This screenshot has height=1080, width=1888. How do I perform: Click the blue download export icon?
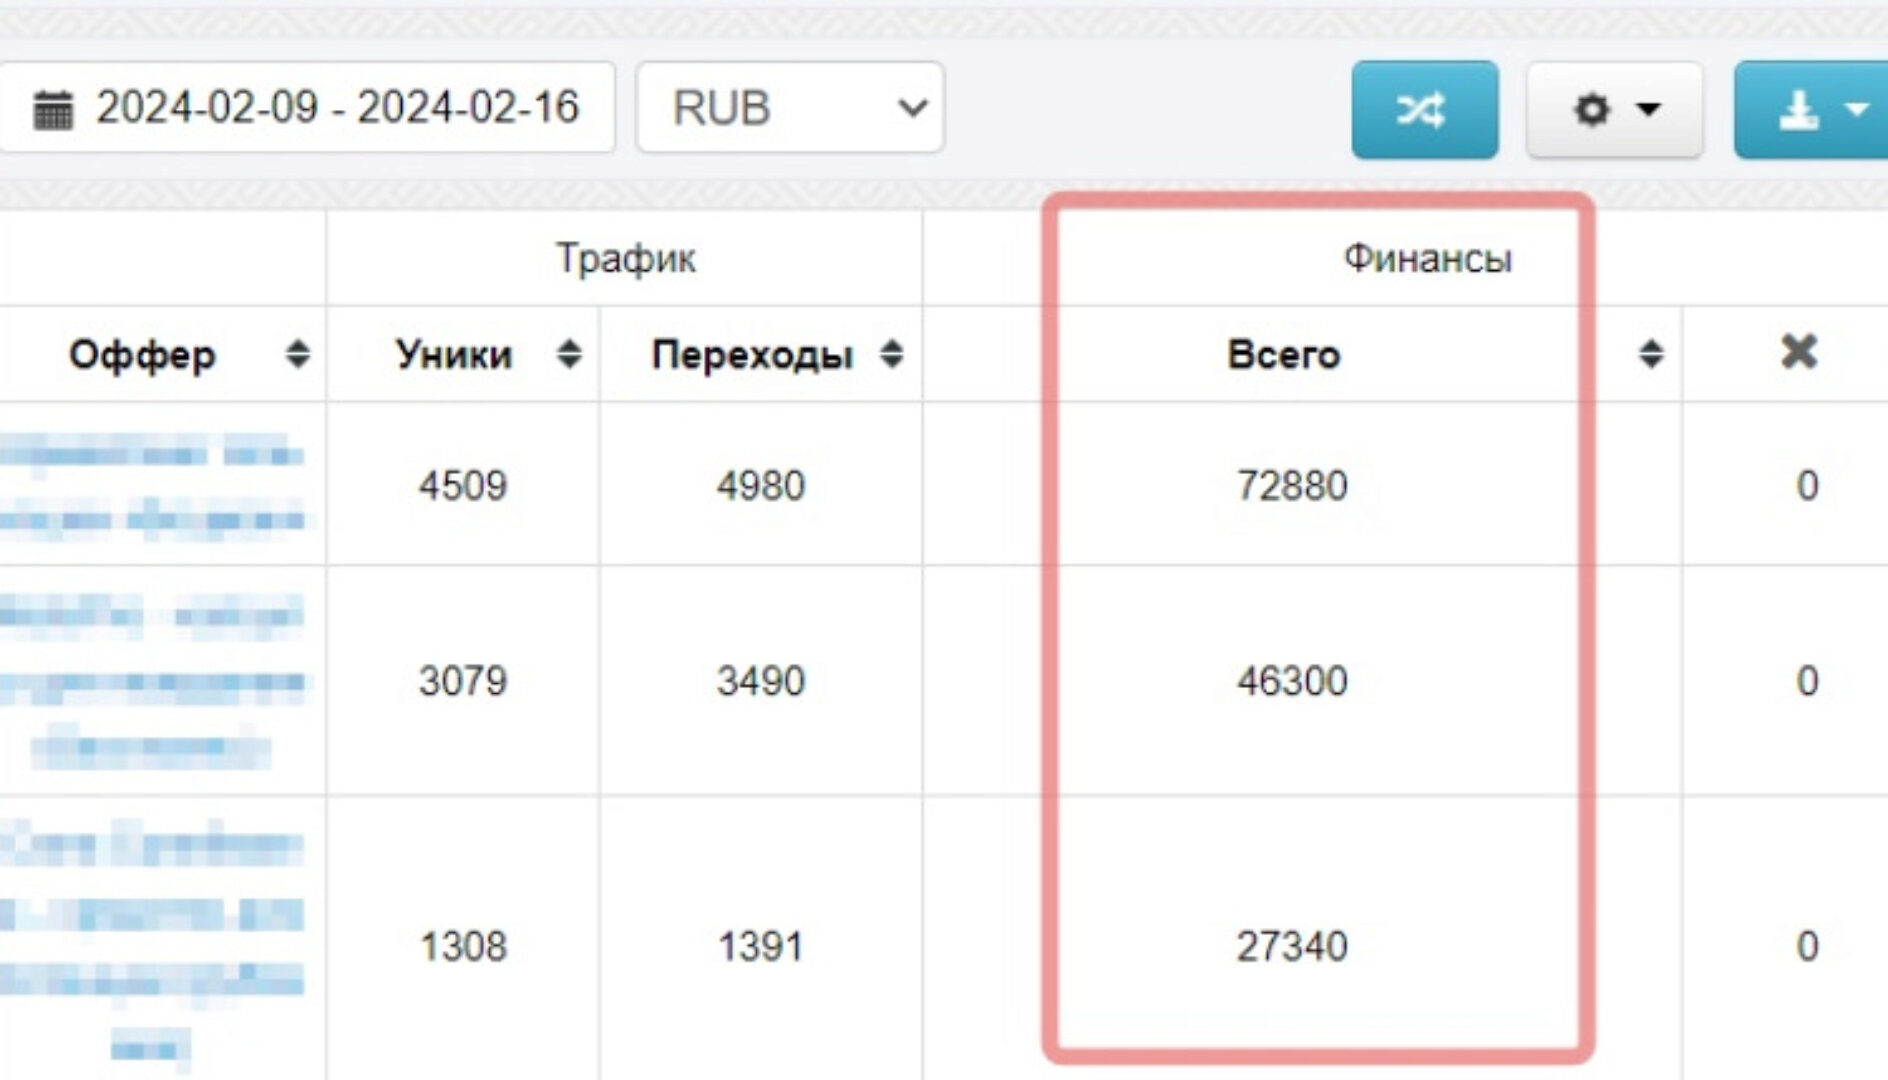pos(1796,110)
